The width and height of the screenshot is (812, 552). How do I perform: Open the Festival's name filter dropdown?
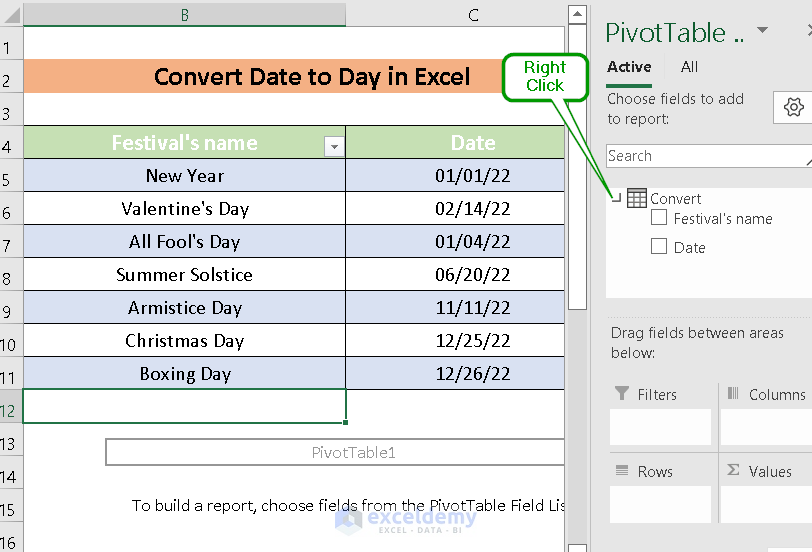pyautogui.click(x=334, y=147)
